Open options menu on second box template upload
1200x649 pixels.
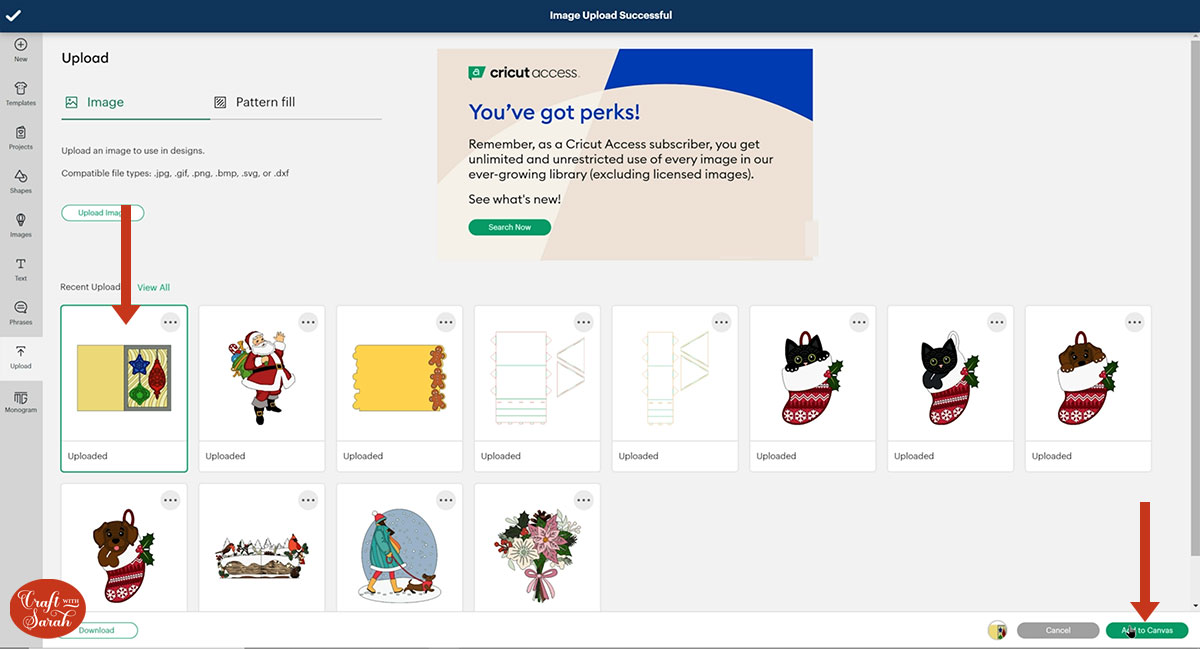tap(722, 322)
